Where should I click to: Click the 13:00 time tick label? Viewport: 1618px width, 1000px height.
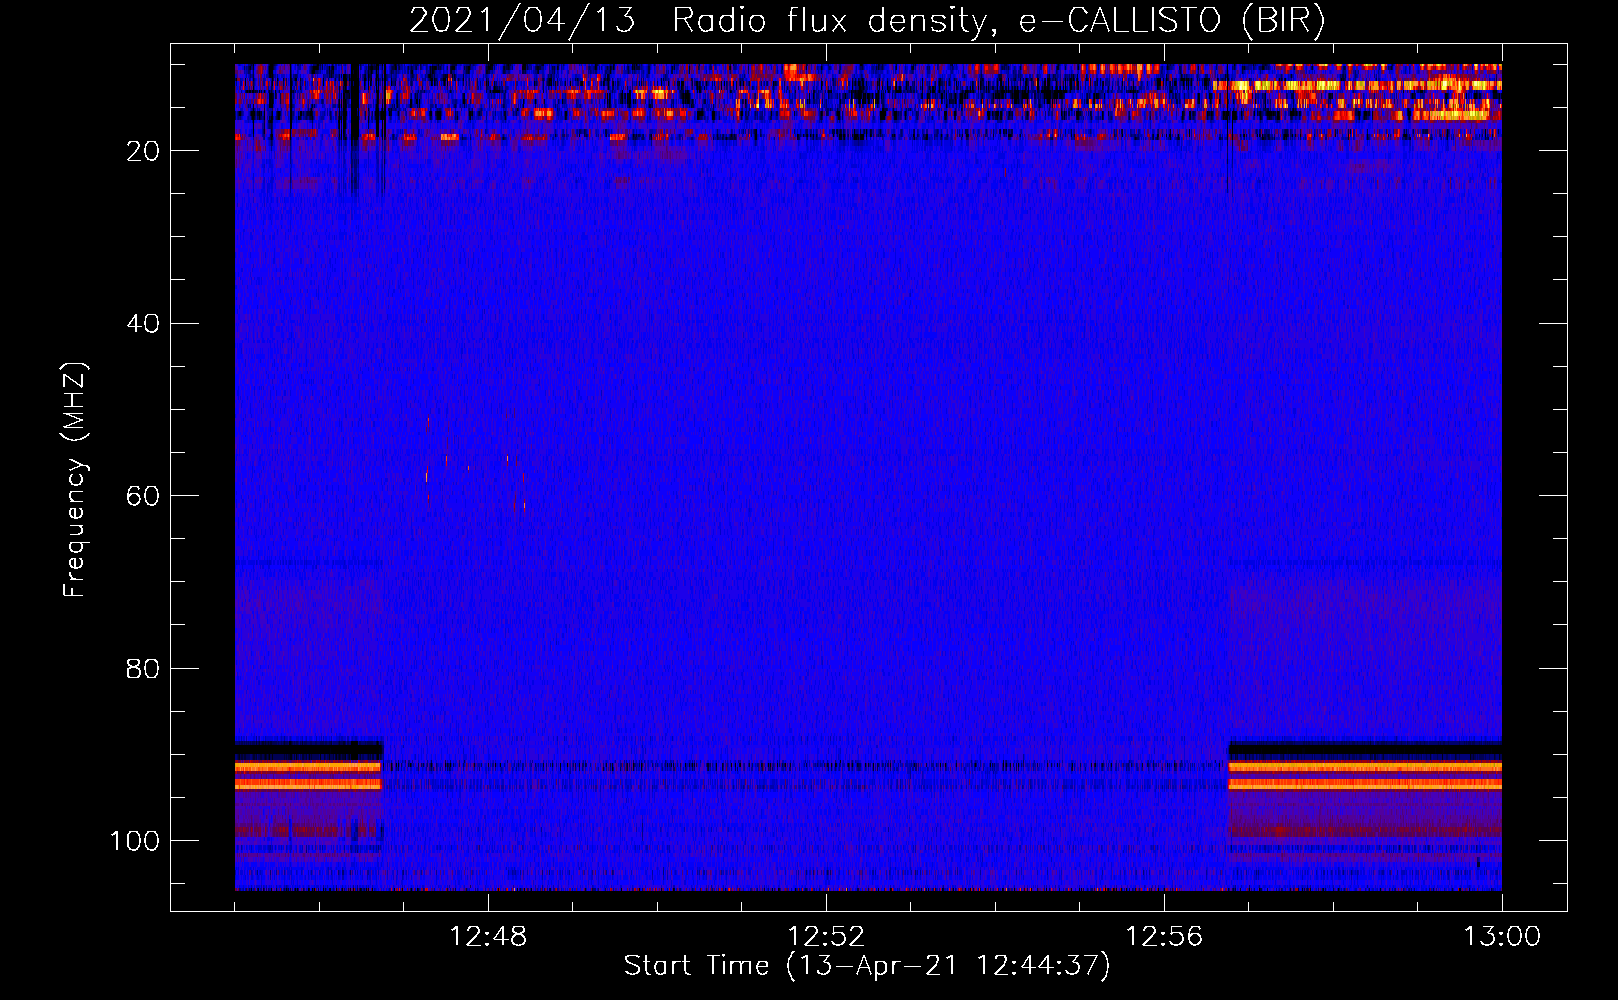coord(1502,937)
